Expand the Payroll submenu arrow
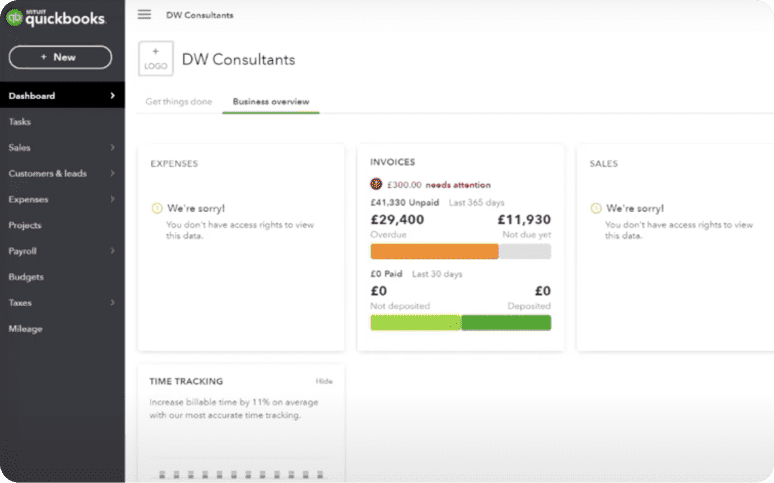This screenshot has width=774, height=483. (x=112, y=251)
